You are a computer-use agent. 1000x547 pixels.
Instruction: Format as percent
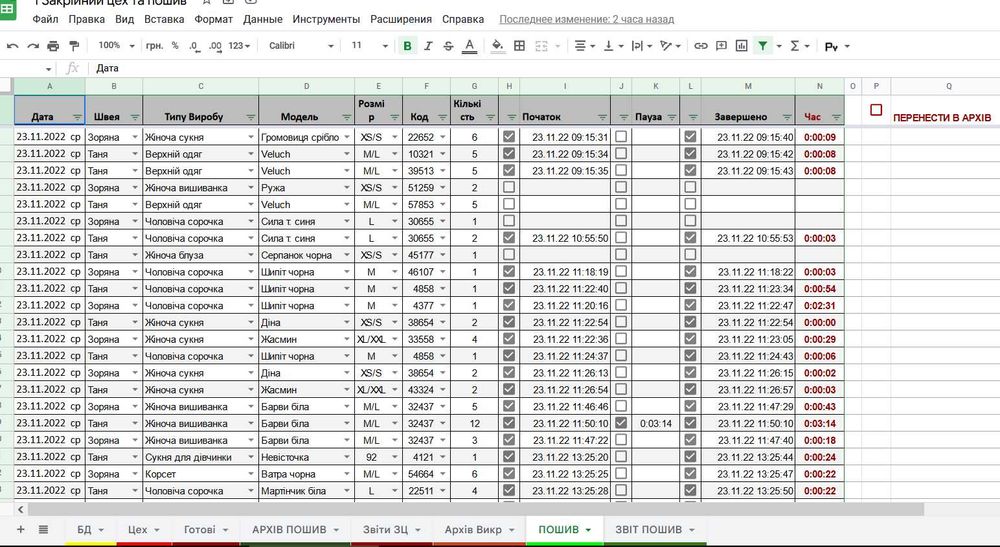175,46
